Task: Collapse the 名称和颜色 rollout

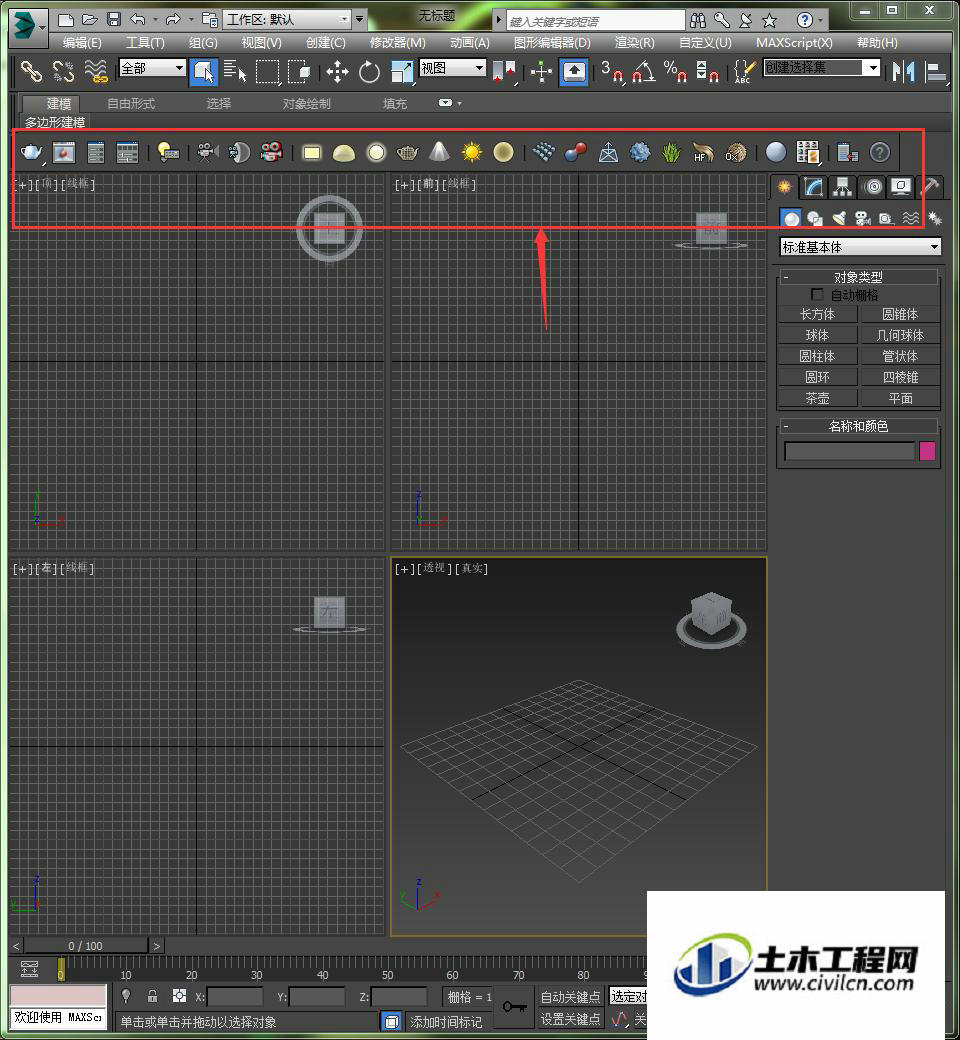Action: point(858,426)
